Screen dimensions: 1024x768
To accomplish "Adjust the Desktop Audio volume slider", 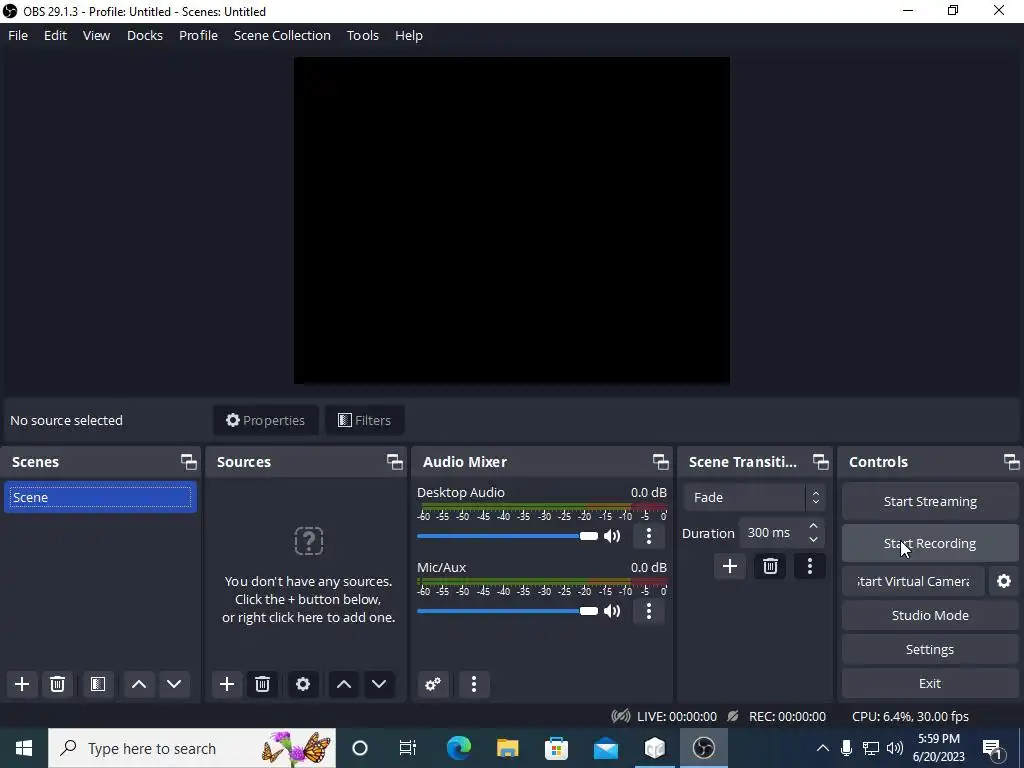I will coord(507,536).
